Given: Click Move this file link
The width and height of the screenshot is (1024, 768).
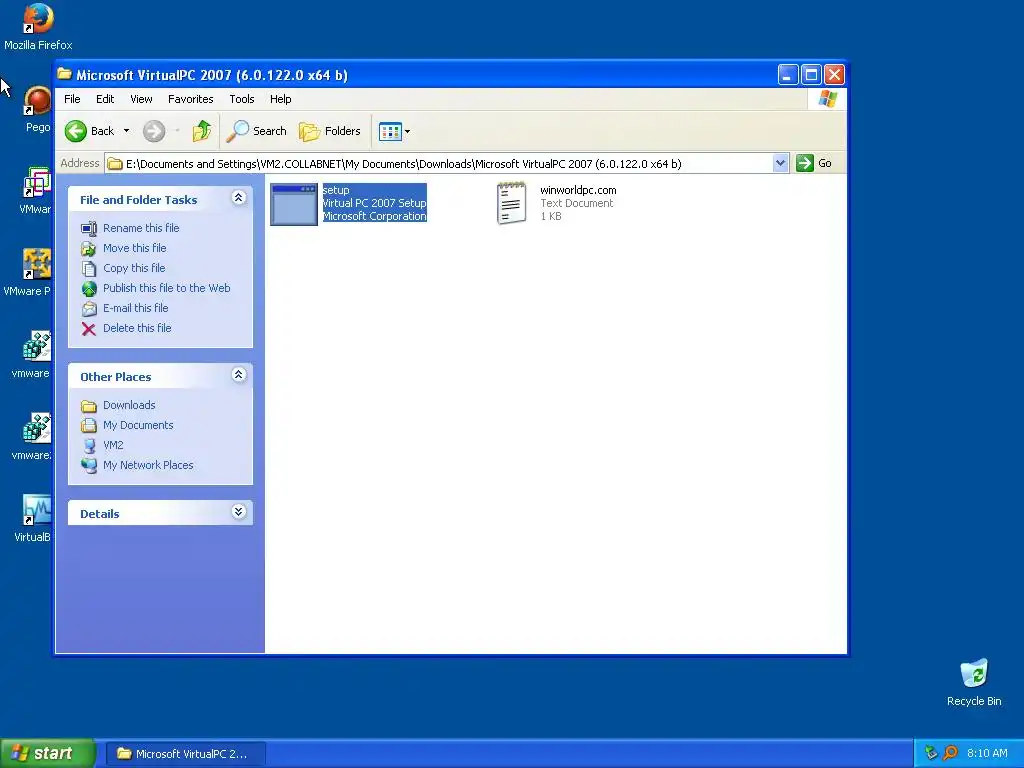Looking at the screenshot, I should coord(135,248).
